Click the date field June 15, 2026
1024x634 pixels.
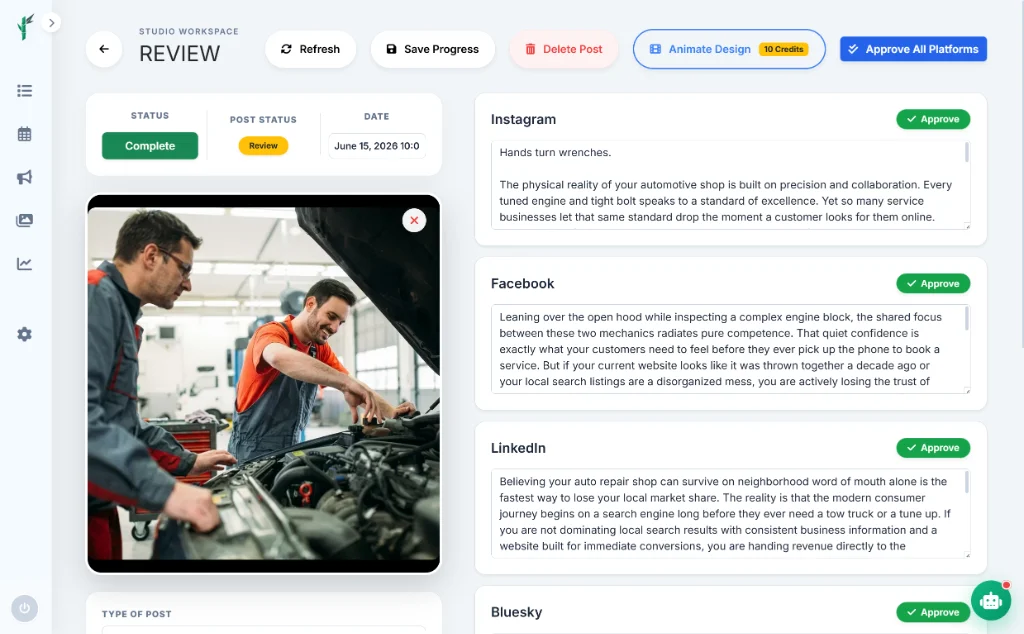(377, 146)
